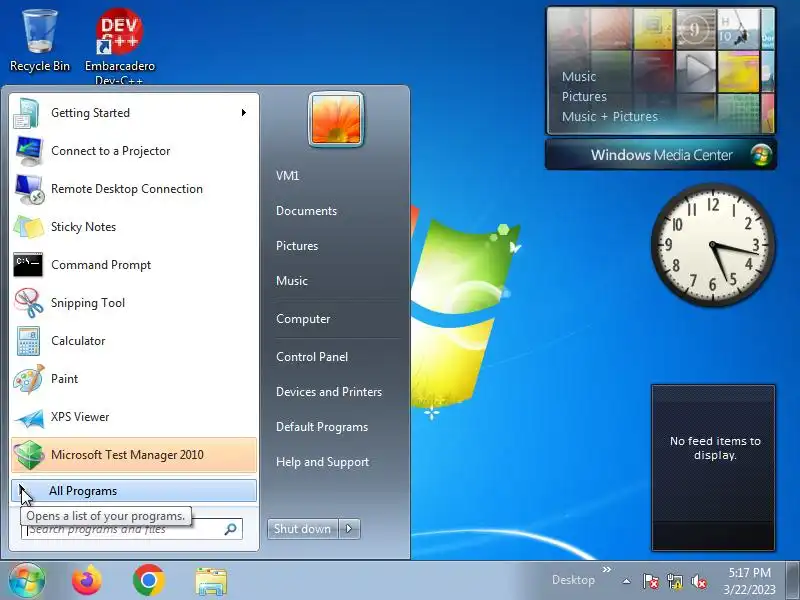
Task: Launch the Command Prompt icon
Action: 28,265
